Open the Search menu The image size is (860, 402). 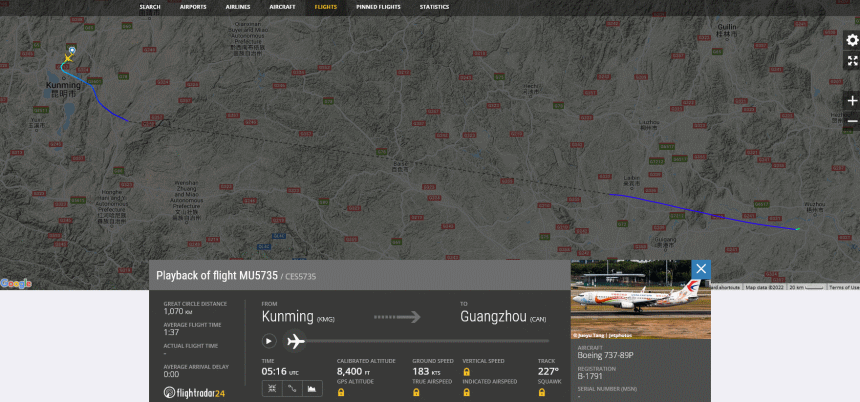[150, 7]
